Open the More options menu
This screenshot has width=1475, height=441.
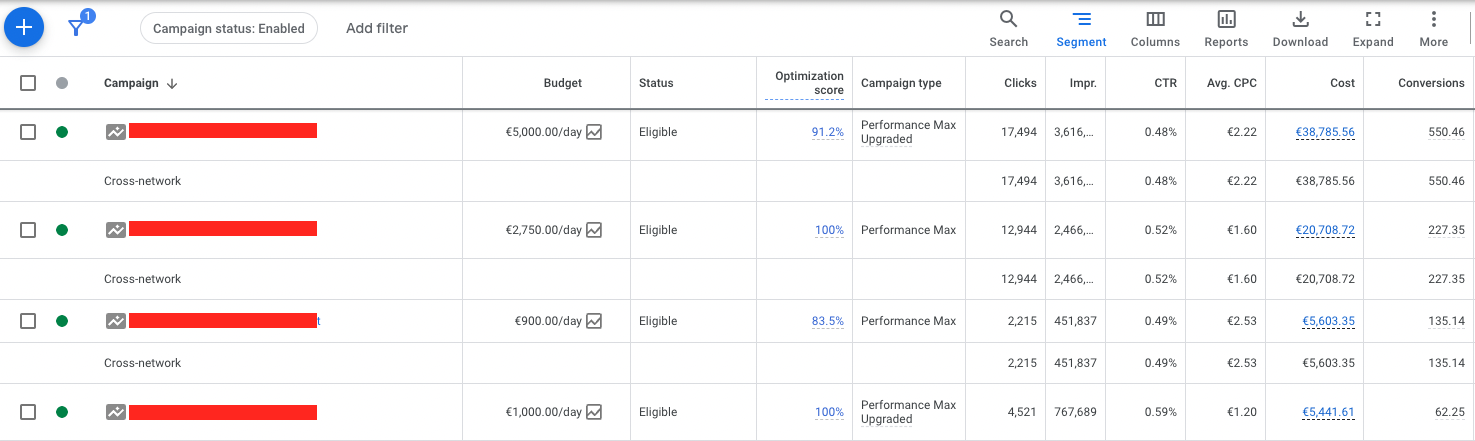(x=1433, y=28)
